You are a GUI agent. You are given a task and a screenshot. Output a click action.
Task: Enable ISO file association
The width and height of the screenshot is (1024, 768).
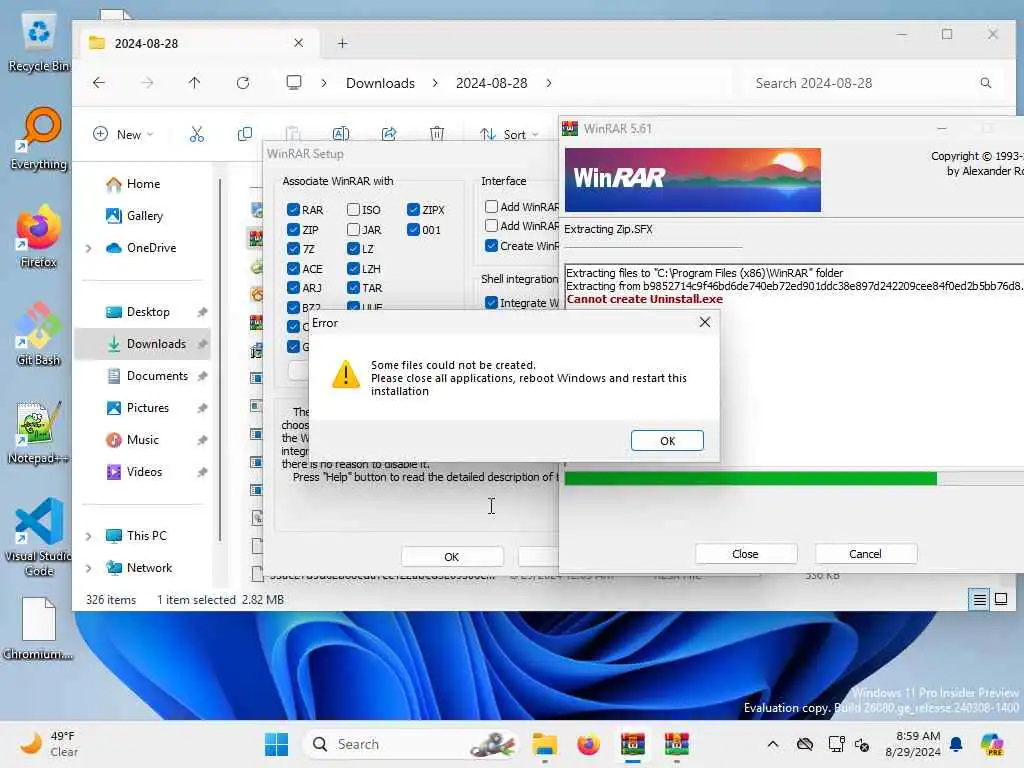coord(353,210)
